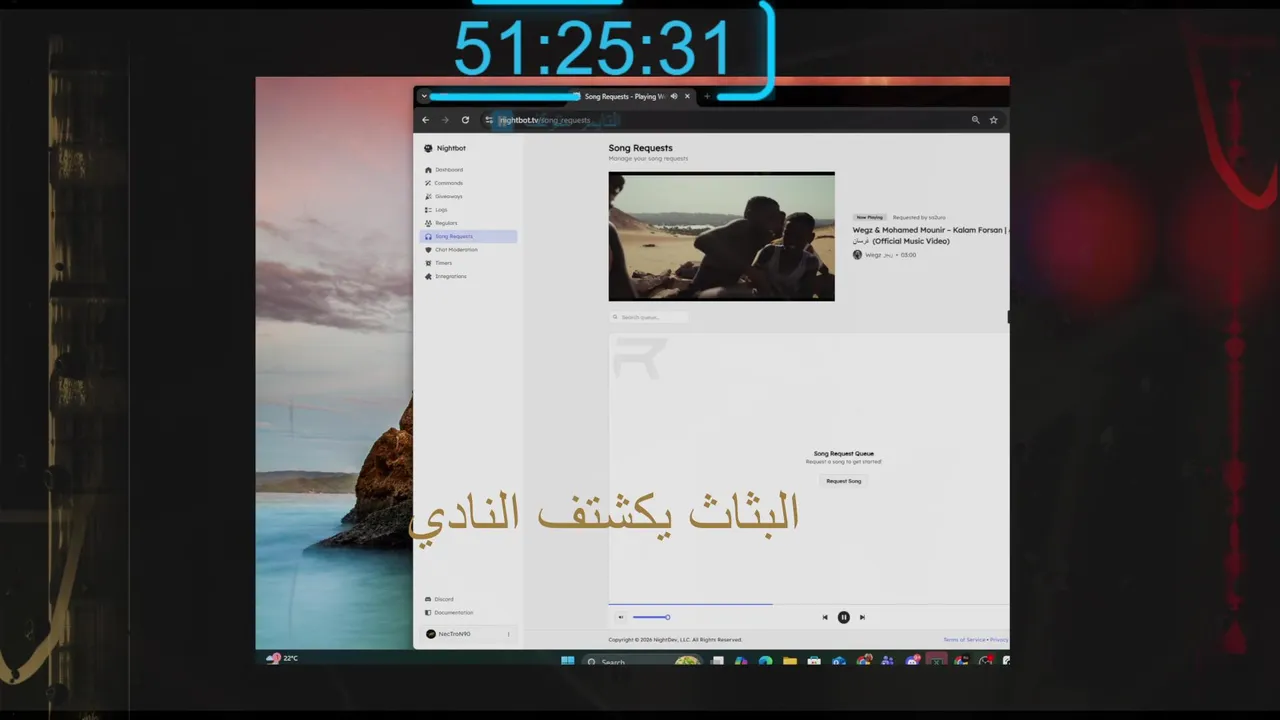Click the Wegz Kalam Forsan song title
Viewport: 1280px width, 720px height.
(930, 235)
